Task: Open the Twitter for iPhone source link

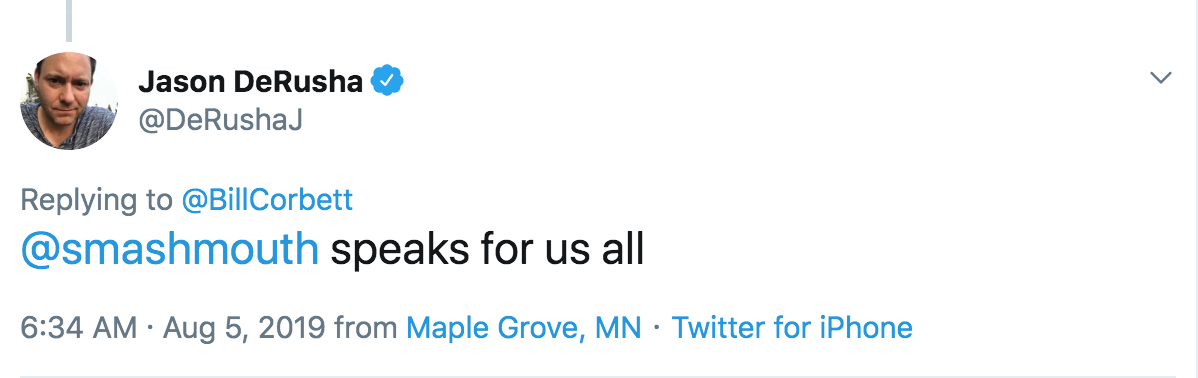Action: point(792,328)
